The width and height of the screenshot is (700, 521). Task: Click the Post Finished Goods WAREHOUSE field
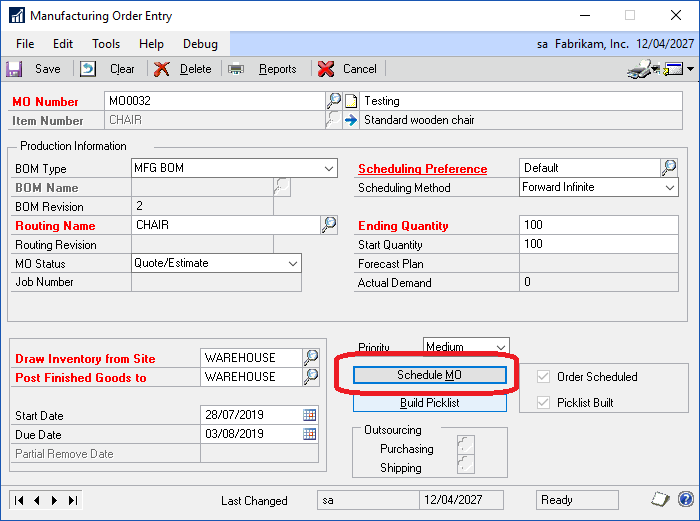tap(251, 377)
